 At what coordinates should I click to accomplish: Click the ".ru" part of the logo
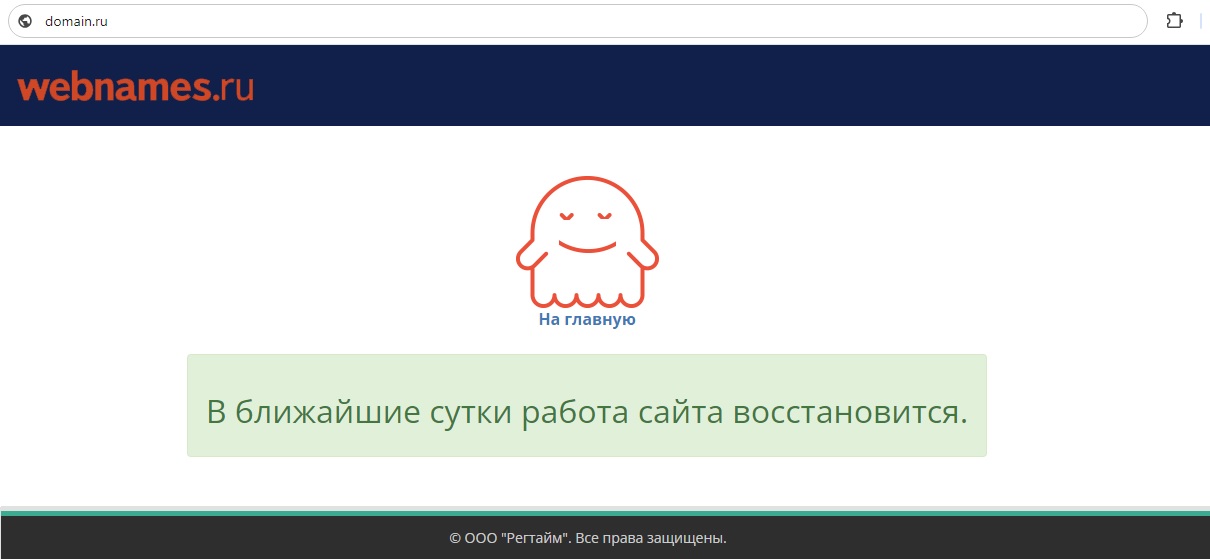coord(234,87)
